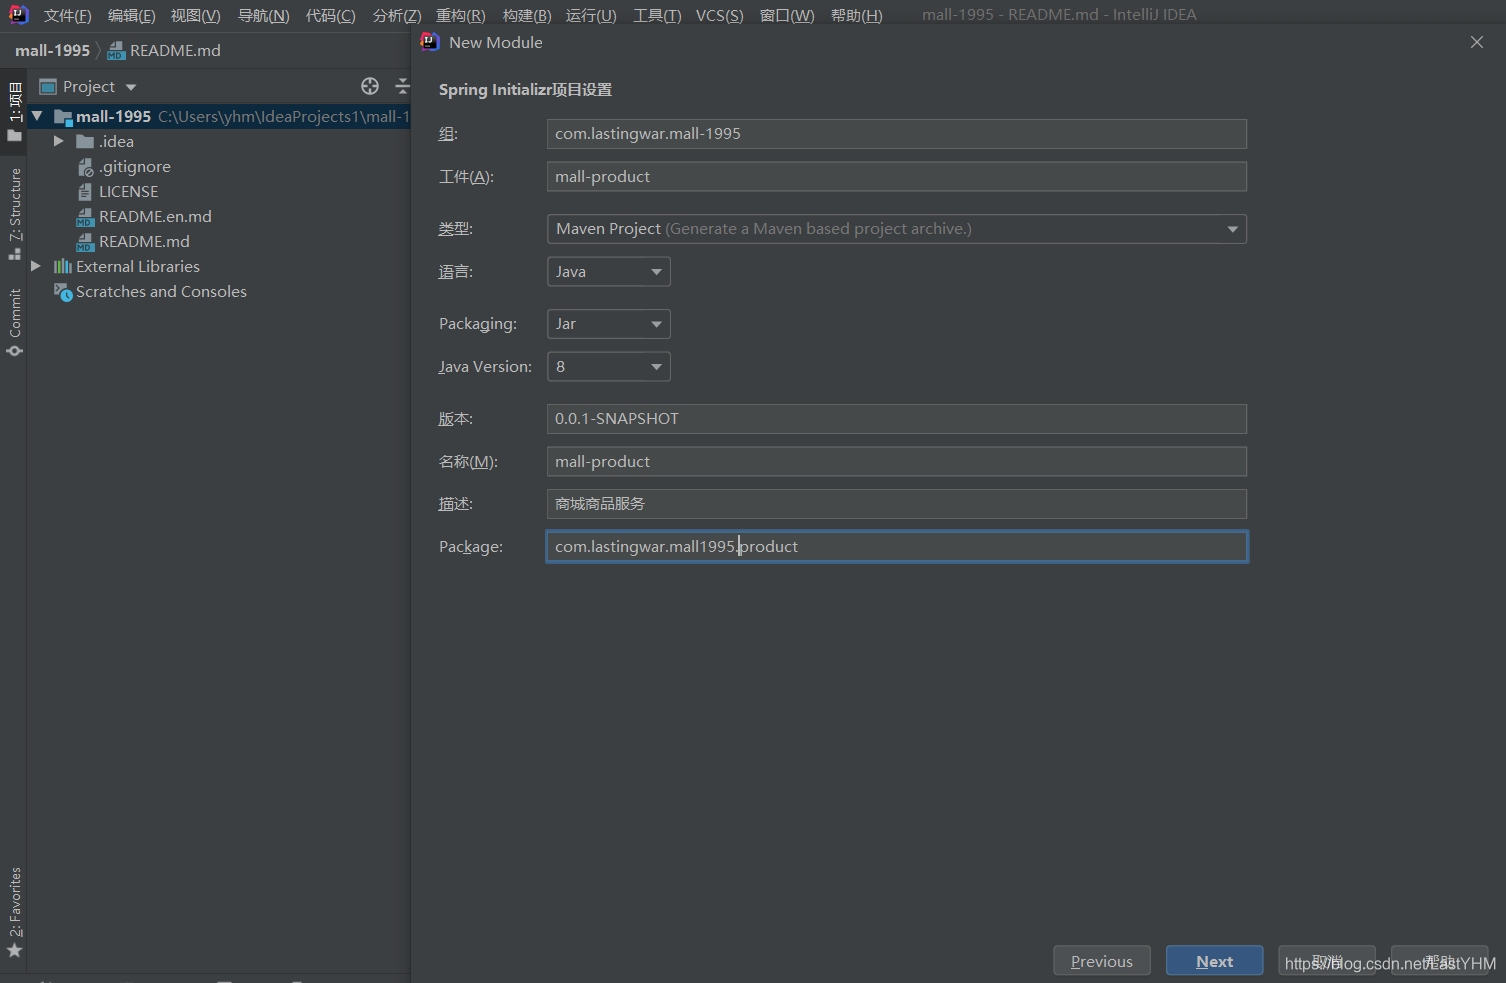Click the 描述 description input field

[896, 504]
